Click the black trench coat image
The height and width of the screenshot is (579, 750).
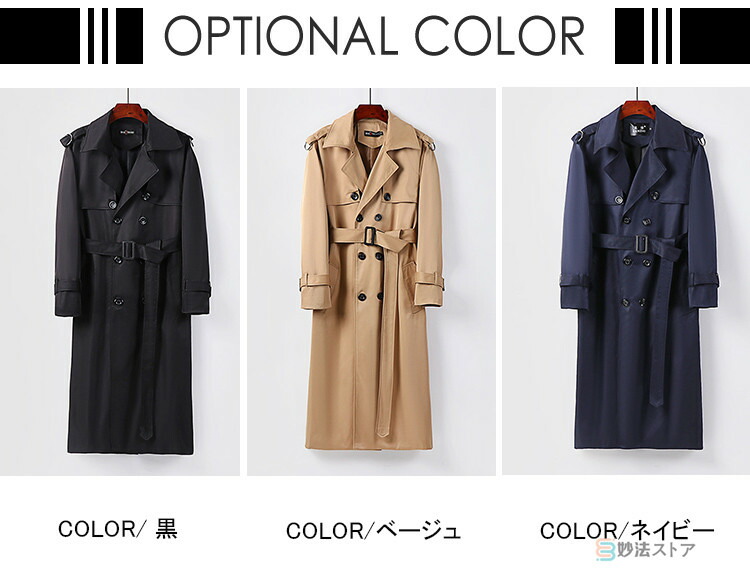[120, 281]
